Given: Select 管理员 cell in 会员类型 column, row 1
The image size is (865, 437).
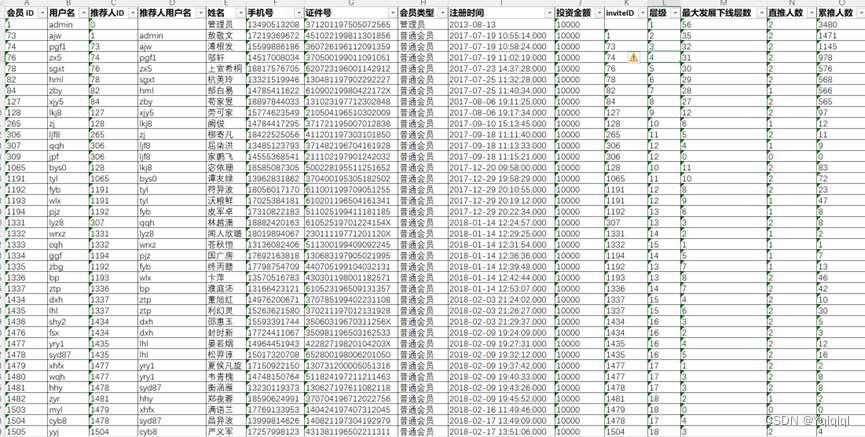Looking at the screenshot, I should click(423, 24).
